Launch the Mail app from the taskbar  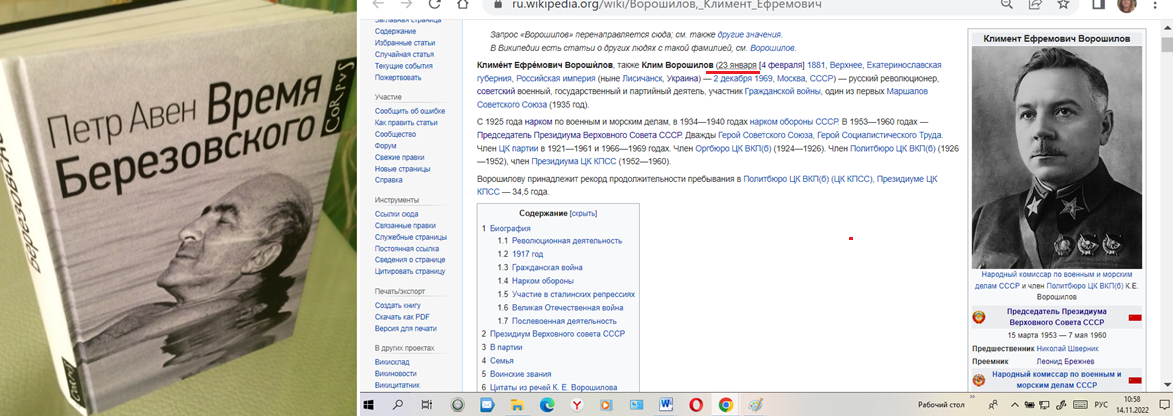click(487, 405)
